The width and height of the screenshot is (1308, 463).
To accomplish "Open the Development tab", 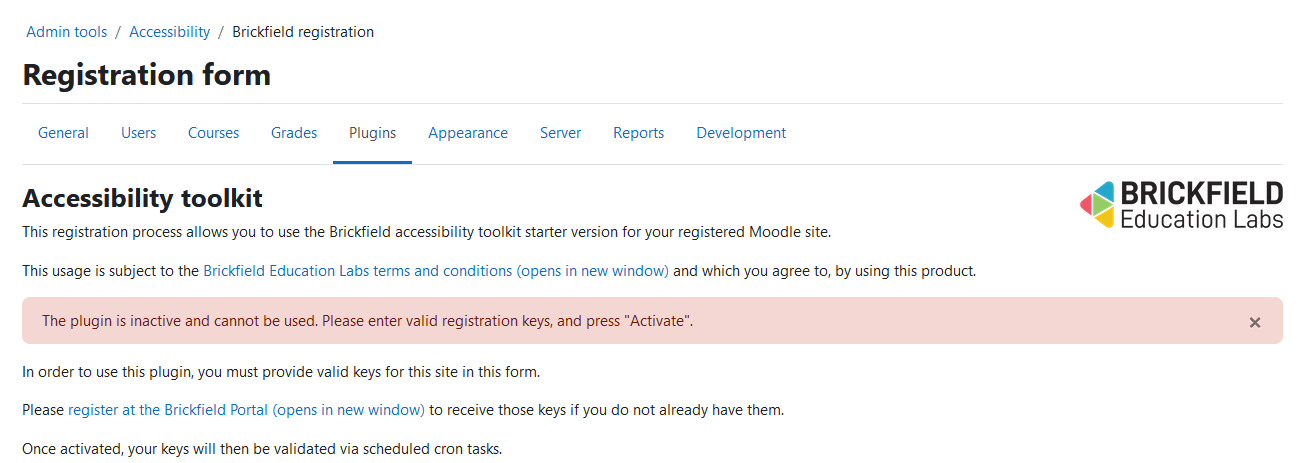I will click(x=741, y=133).
